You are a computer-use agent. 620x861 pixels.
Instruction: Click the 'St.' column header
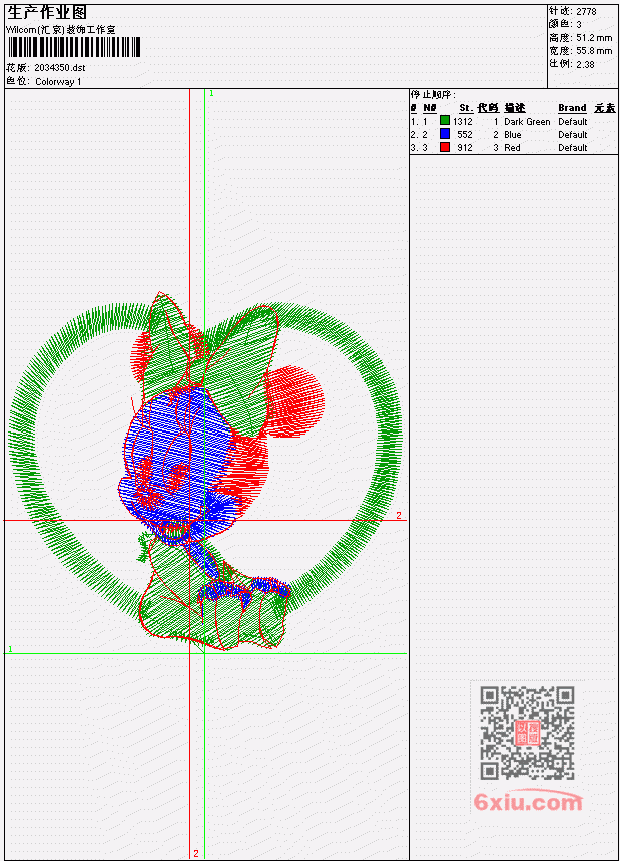coord(466,108)
